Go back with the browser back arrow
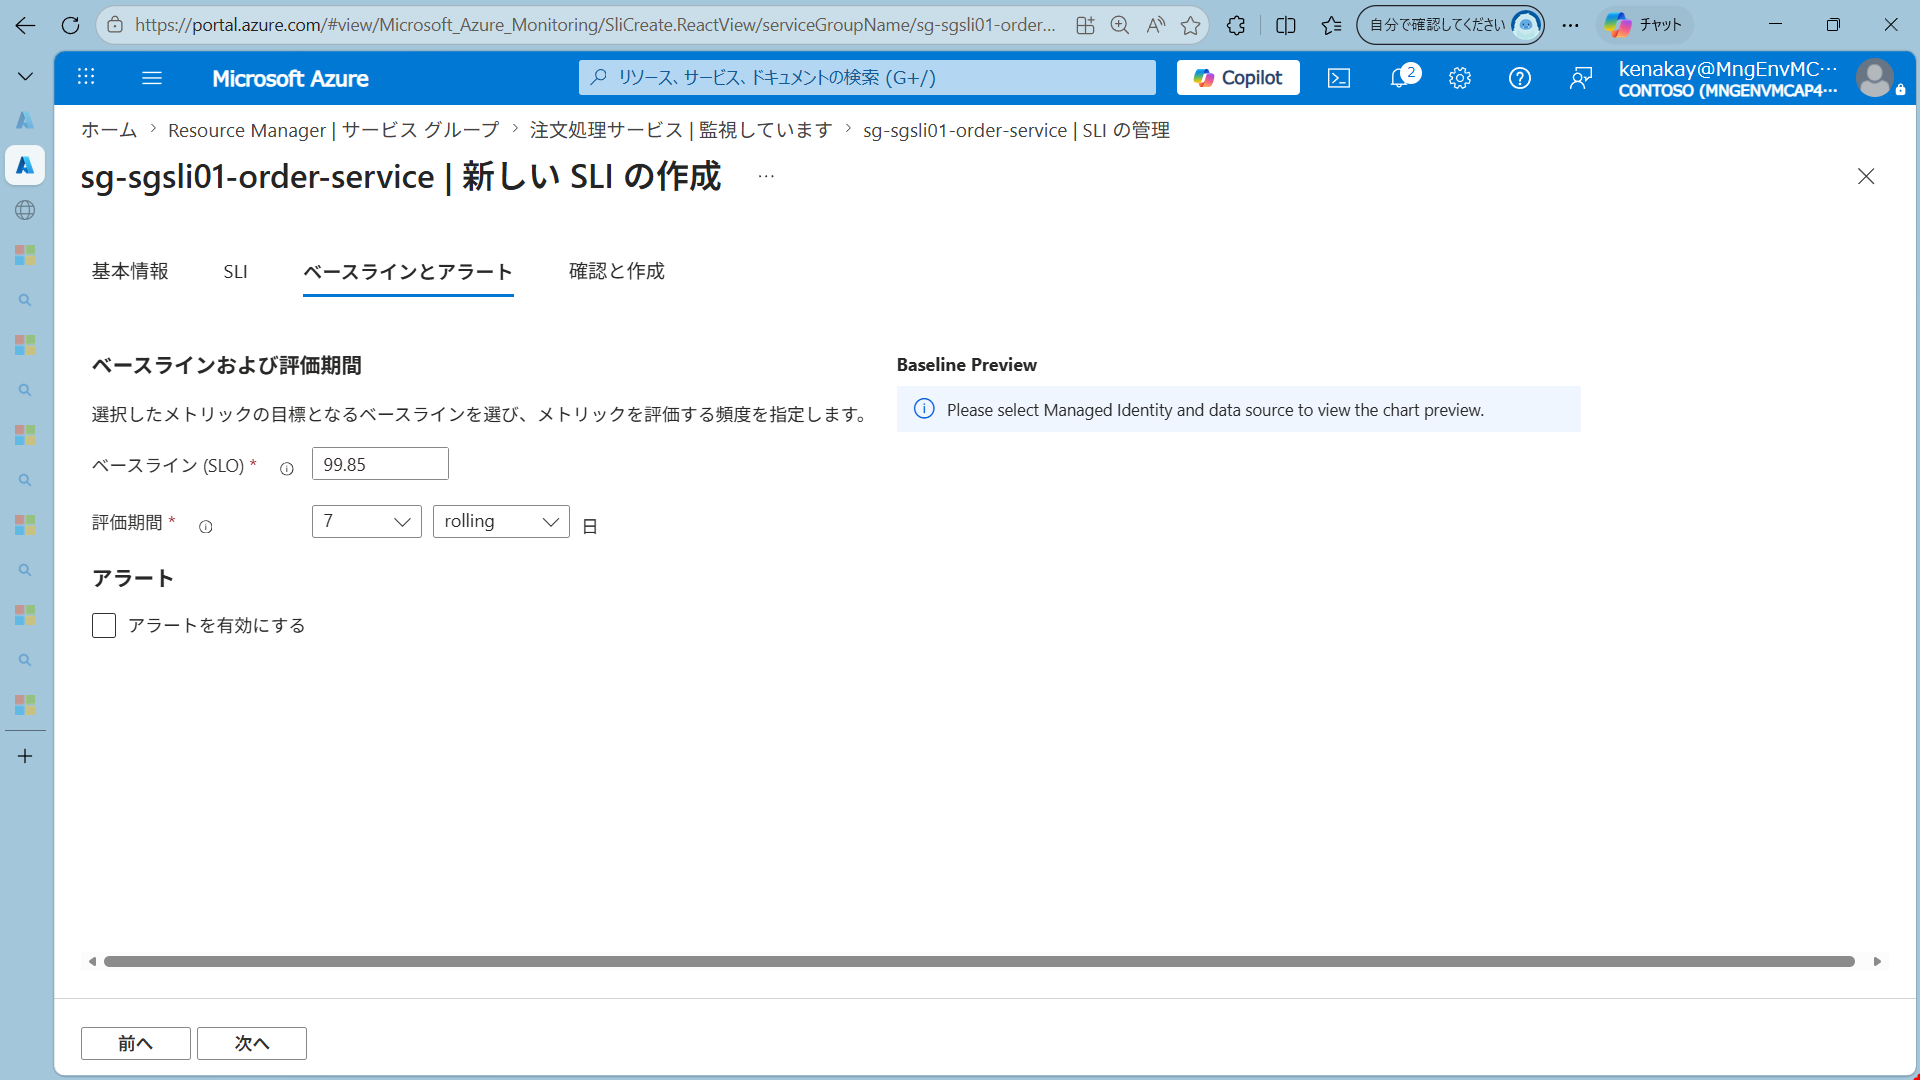Viewport: 1920px width, 1080px height. tap(25, 25)
